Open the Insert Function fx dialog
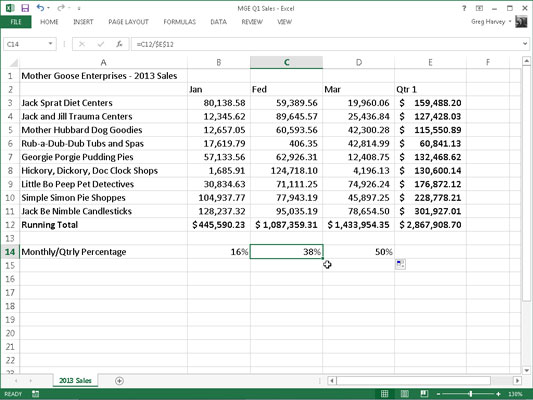533x400 pixels. (119, 44)
